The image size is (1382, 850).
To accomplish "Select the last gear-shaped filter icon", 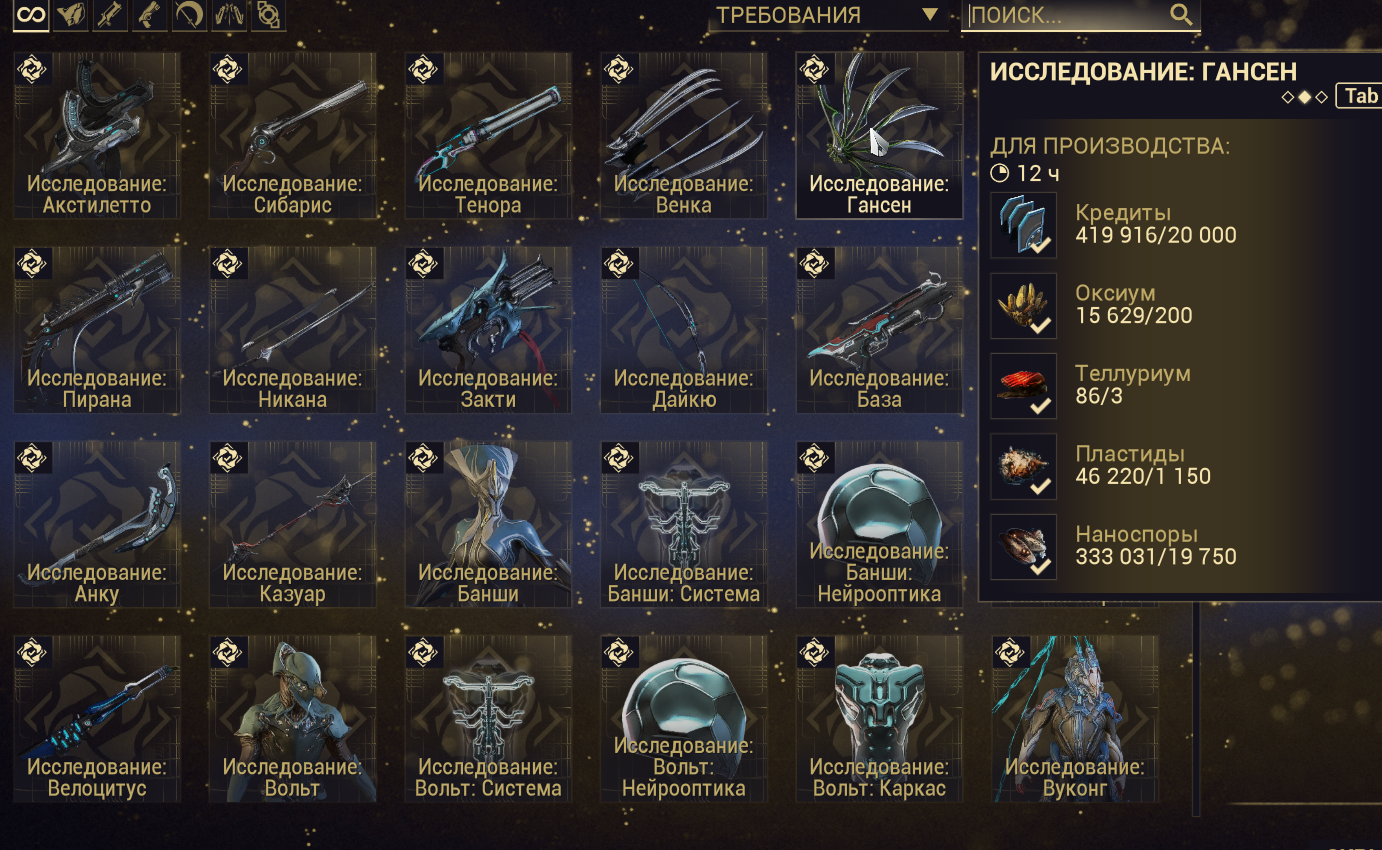I will click(x=269, y=15).
